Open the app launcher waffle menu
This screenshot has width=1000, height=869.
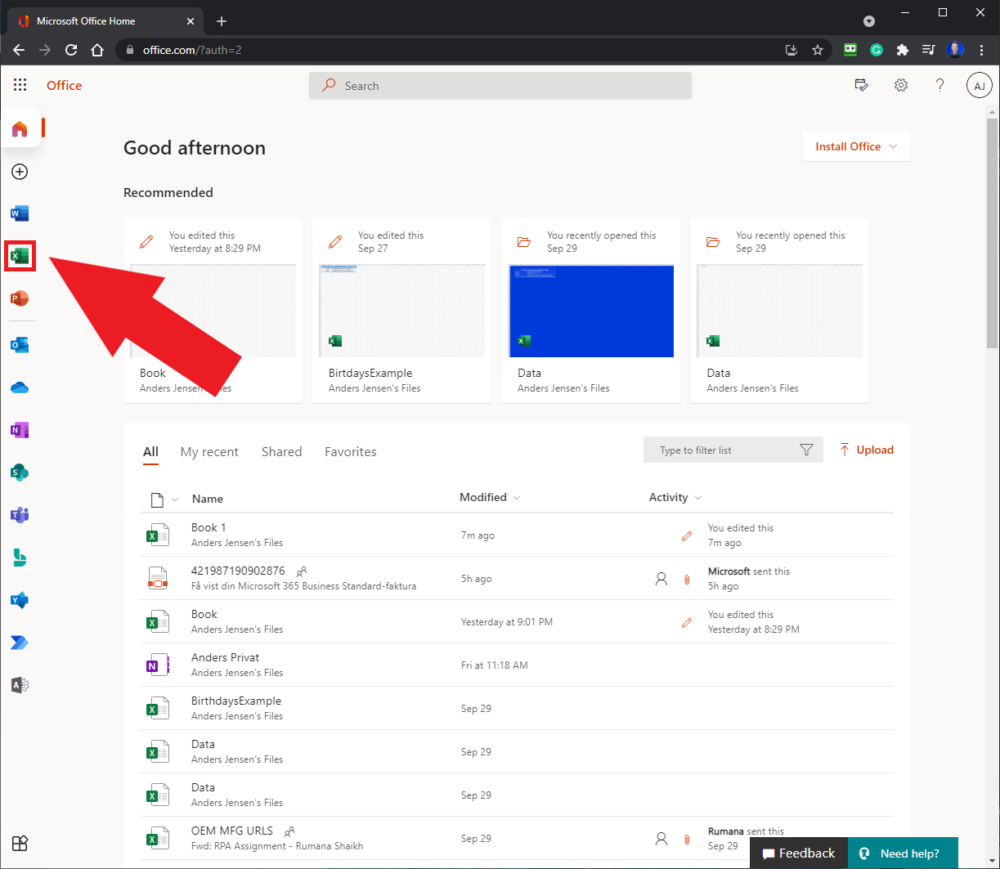coord(20,86)
